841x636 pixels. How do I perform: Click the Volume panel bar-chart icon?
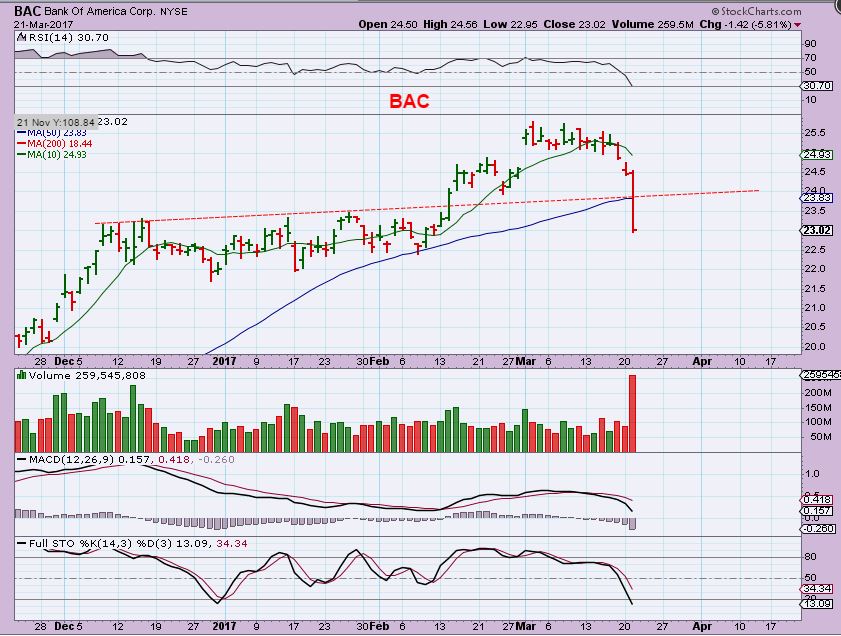(21, 375)
